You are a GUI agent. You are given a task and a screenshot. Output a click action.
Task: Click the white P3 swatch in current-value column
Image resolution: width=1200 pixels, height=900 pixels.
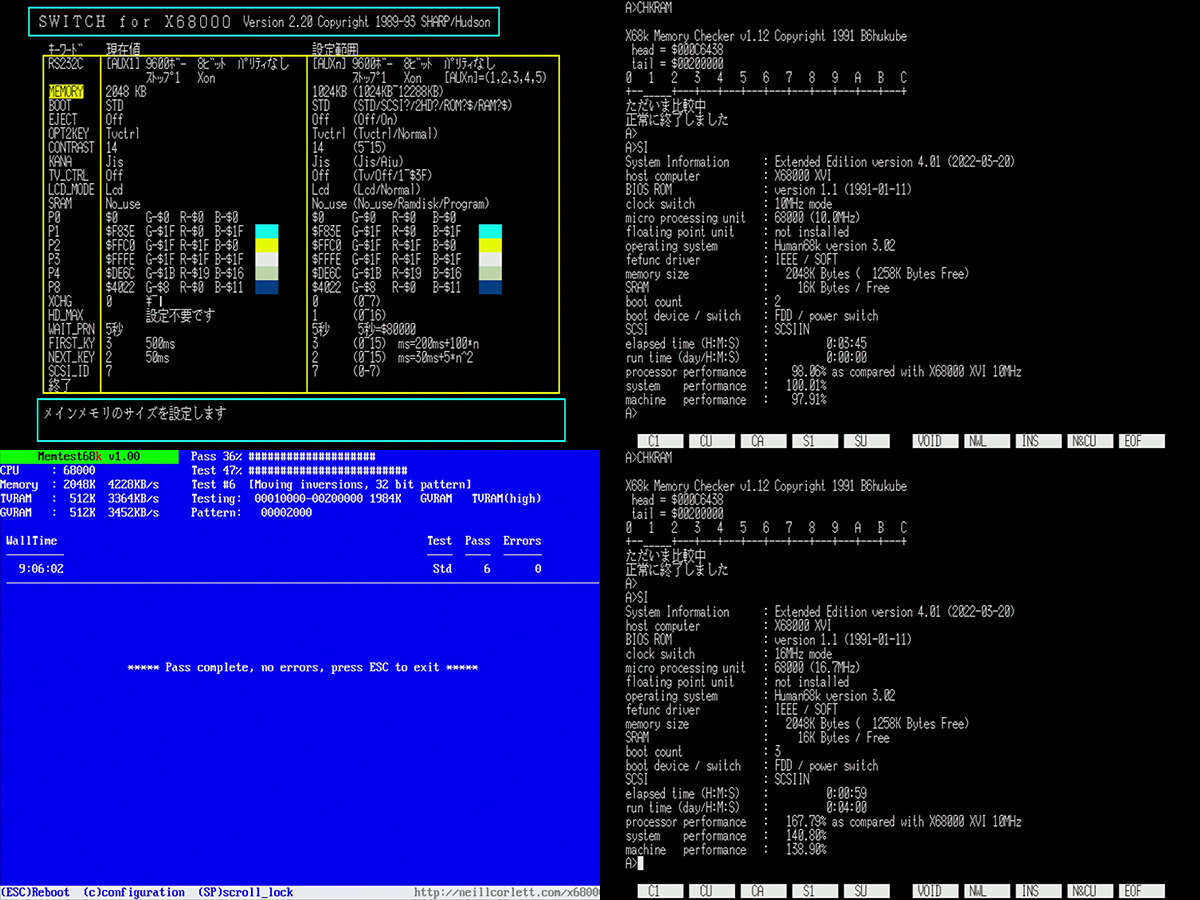[x=265, y=259]
